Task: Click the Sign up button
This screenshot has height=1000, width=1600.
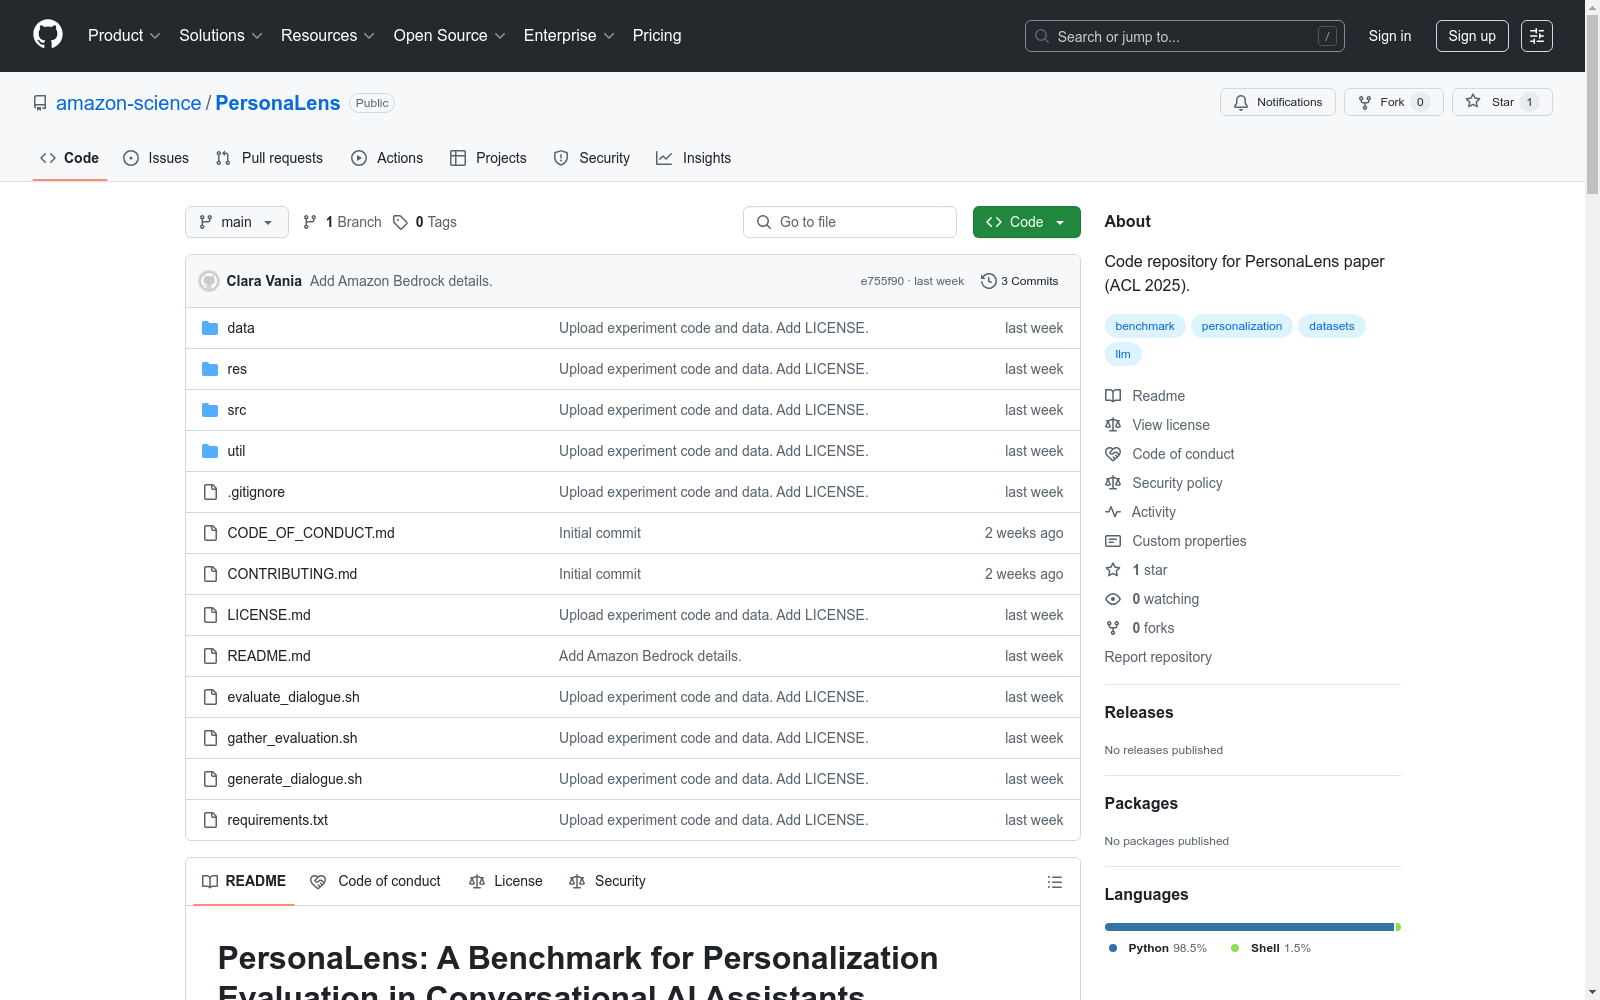Action: tap(1472, 36)
